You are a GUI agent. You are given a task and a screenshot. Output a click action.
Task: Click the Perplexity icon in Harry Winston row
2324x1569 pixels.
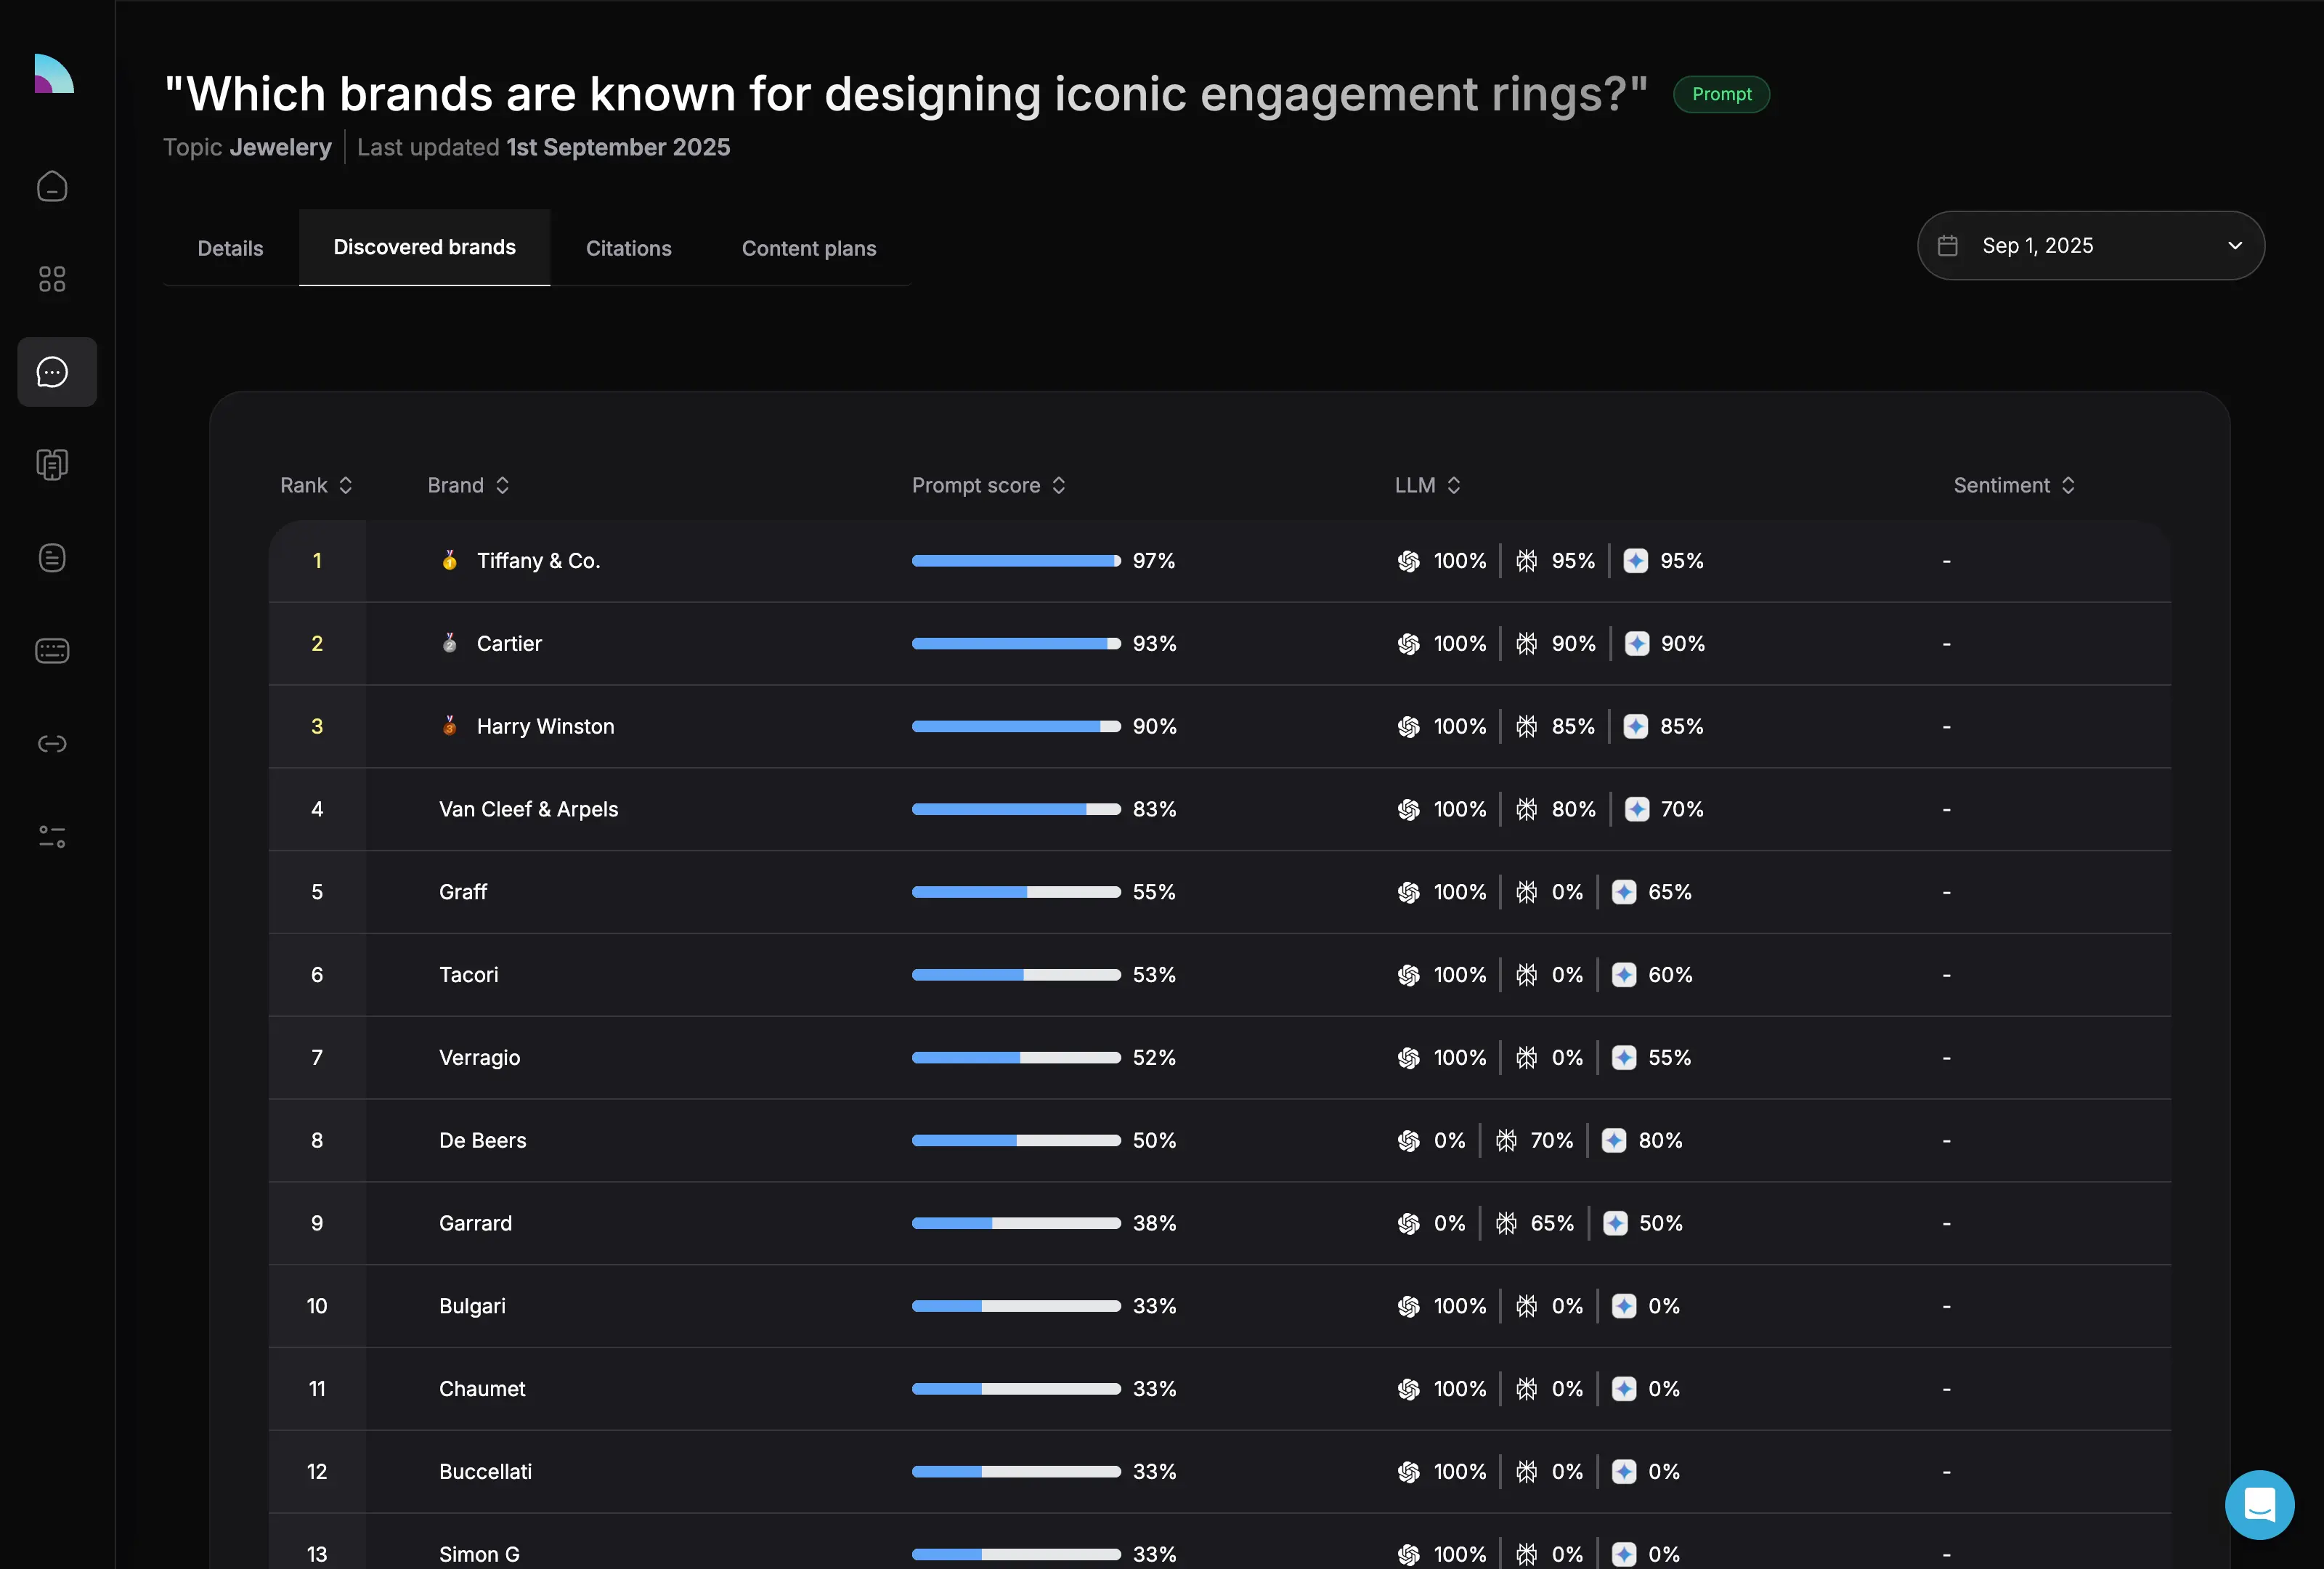tap(1526, 727)
